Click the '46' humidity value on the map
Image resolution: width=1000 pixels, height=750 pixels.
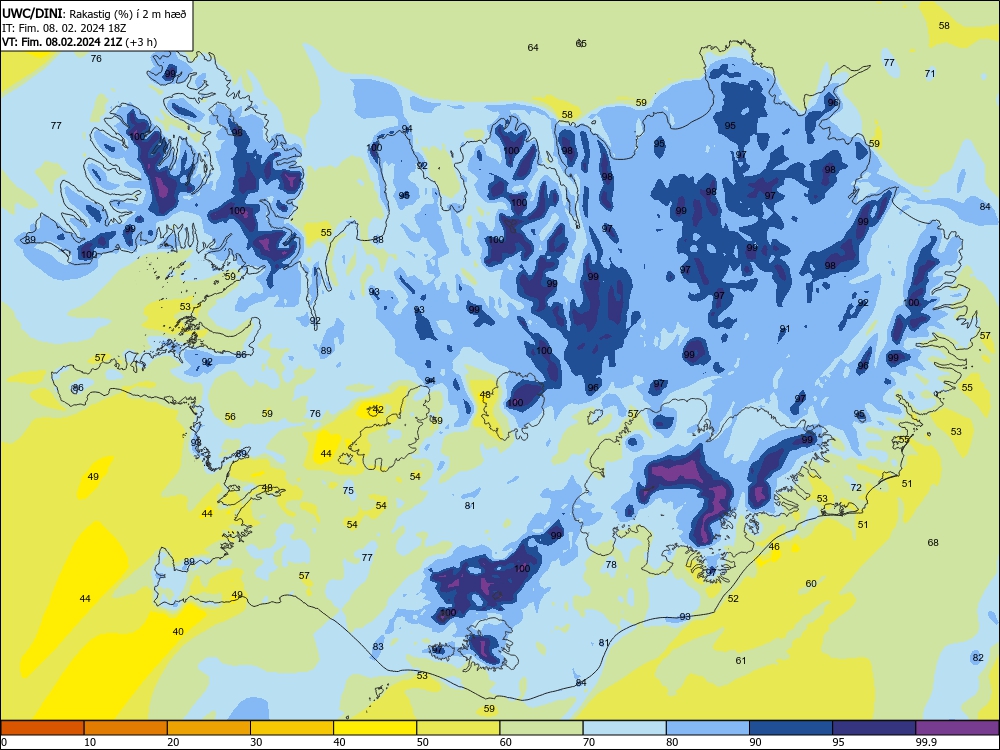pos(774,547)
